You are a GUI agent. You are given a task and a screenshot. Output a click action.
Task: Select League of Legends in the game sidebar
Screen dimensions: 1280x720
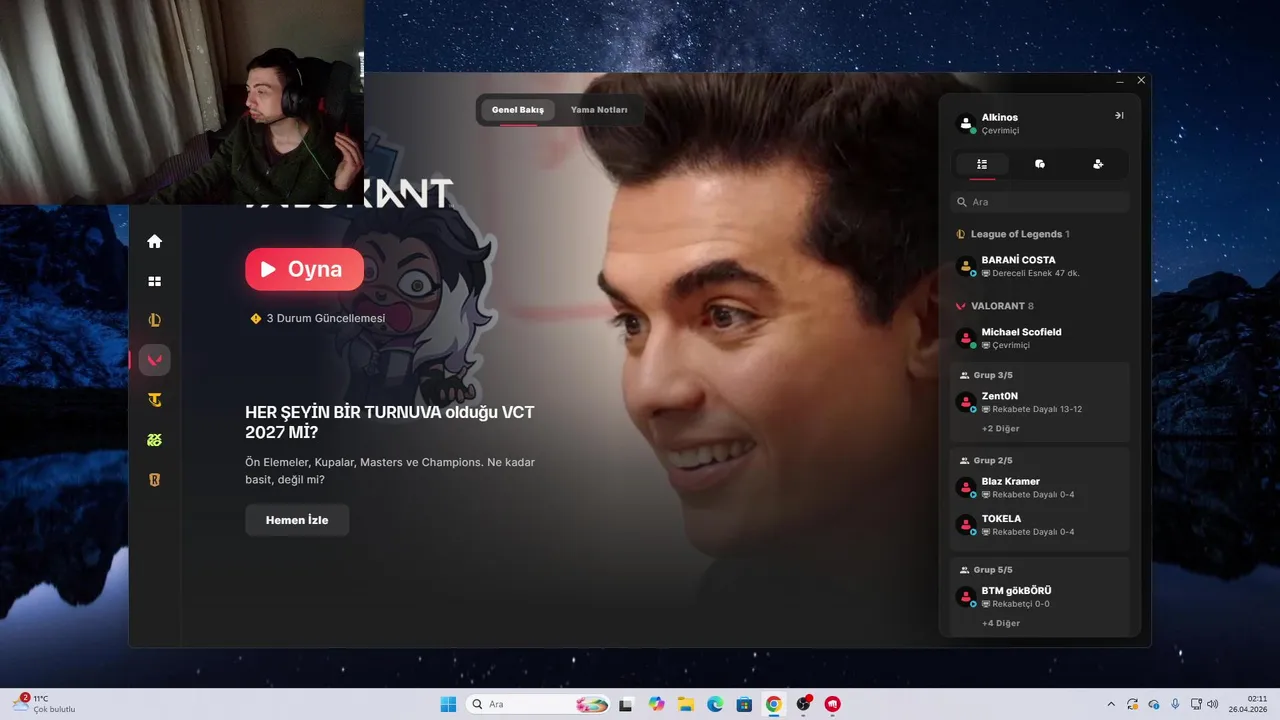coord(154,320)
